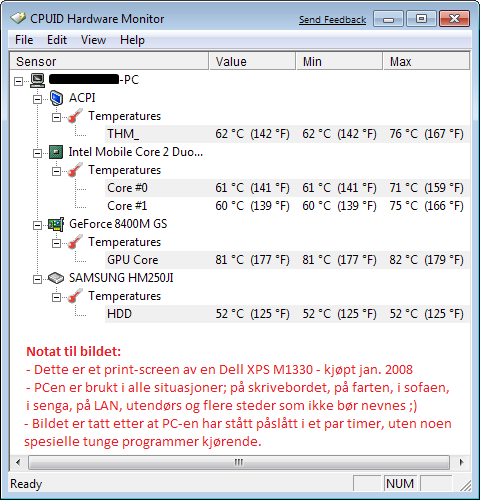Select the ACPI monitor icon
Screen dimensions: 480x500
click(56, 98)
